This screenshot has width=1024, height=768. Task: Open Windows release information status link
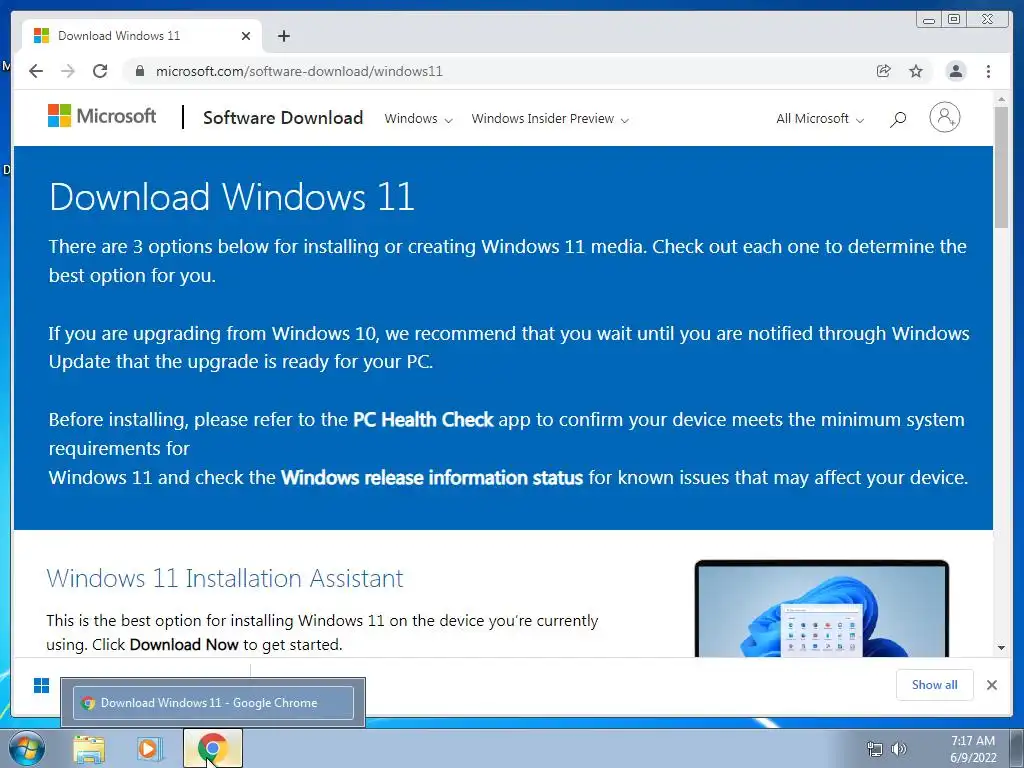(x=432, y=477)
